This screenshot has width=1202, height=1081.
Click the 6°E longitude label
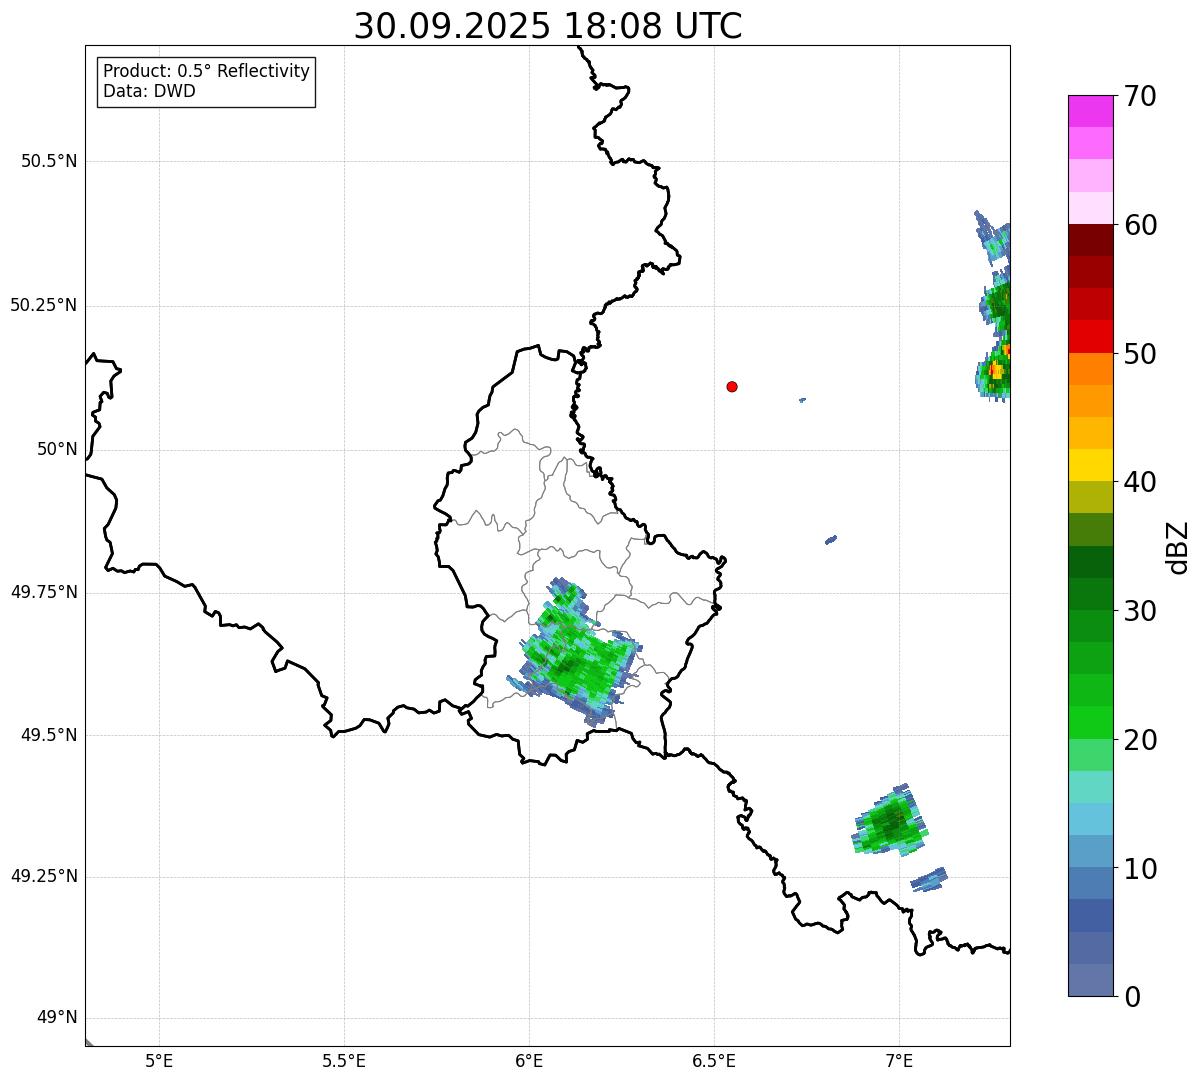point(529,1060)
